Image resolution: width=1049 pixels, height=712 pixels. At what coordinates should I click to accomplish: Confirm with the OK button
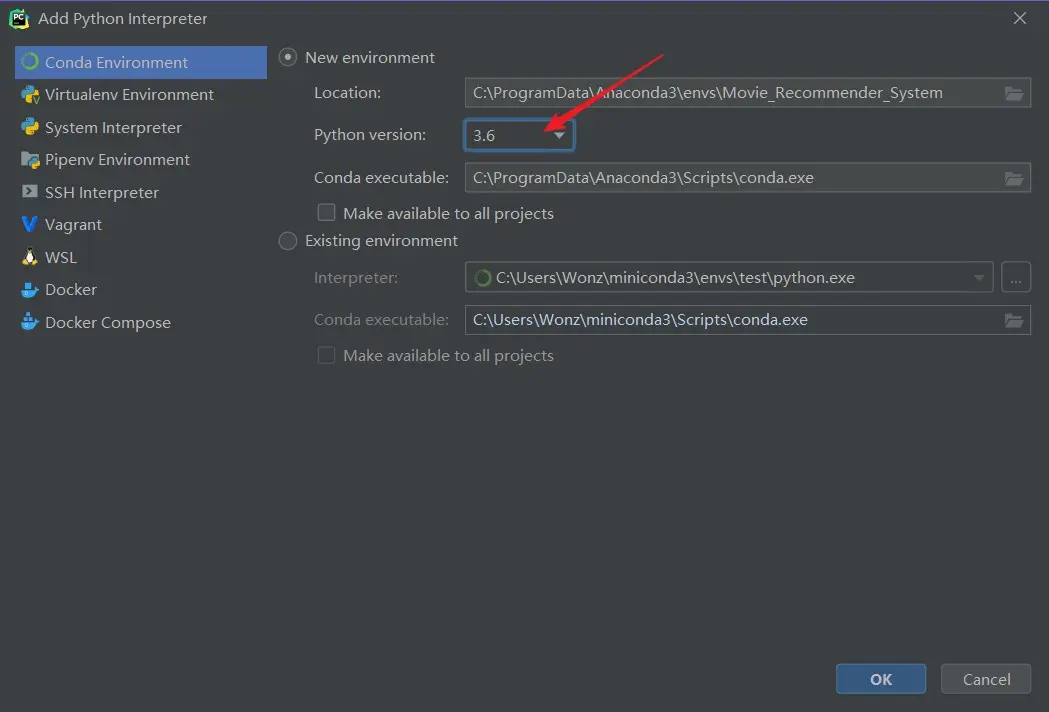(x=880, y=679)
